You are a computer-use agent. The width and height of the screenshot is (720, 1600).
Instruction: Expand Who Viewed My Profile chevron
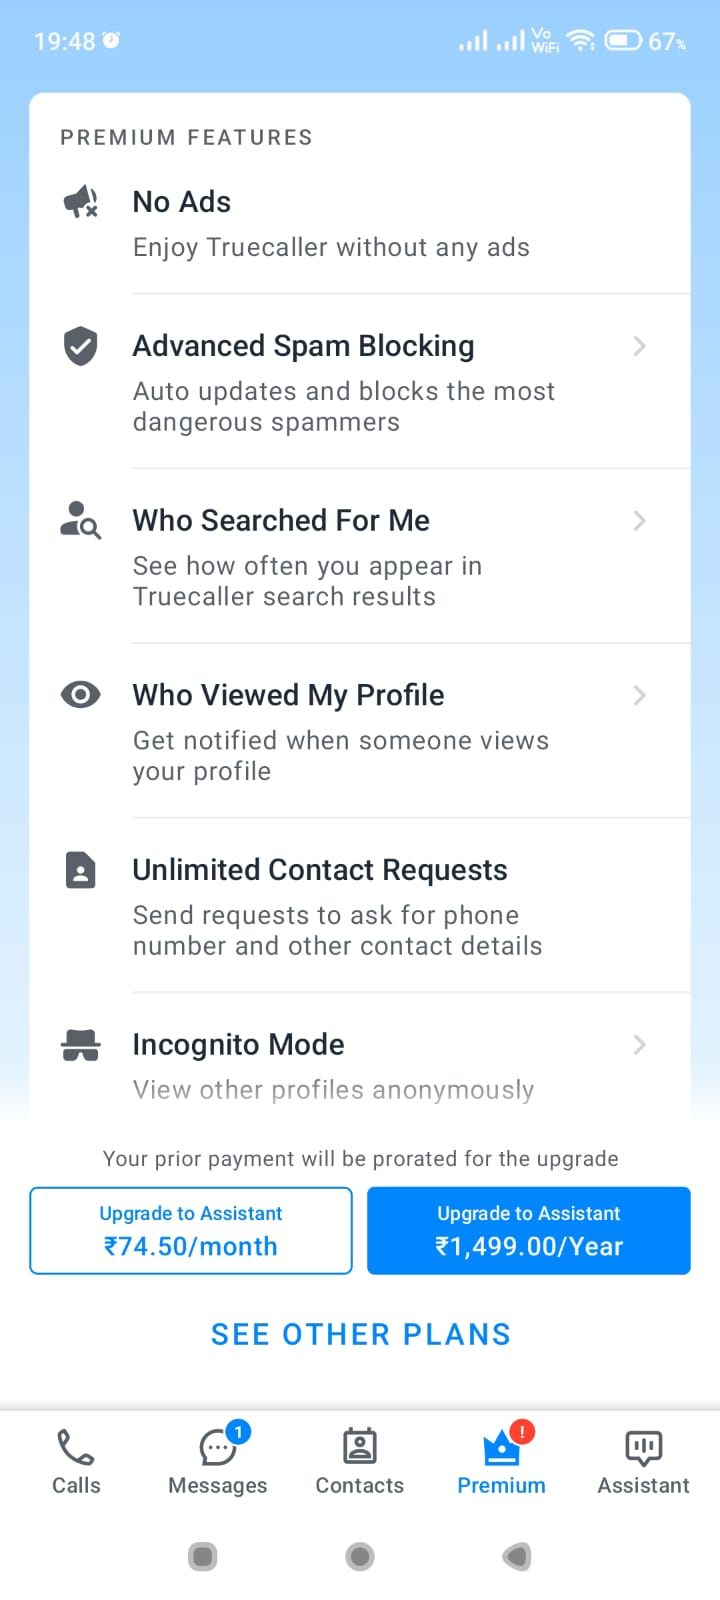[x=640, y=695]
